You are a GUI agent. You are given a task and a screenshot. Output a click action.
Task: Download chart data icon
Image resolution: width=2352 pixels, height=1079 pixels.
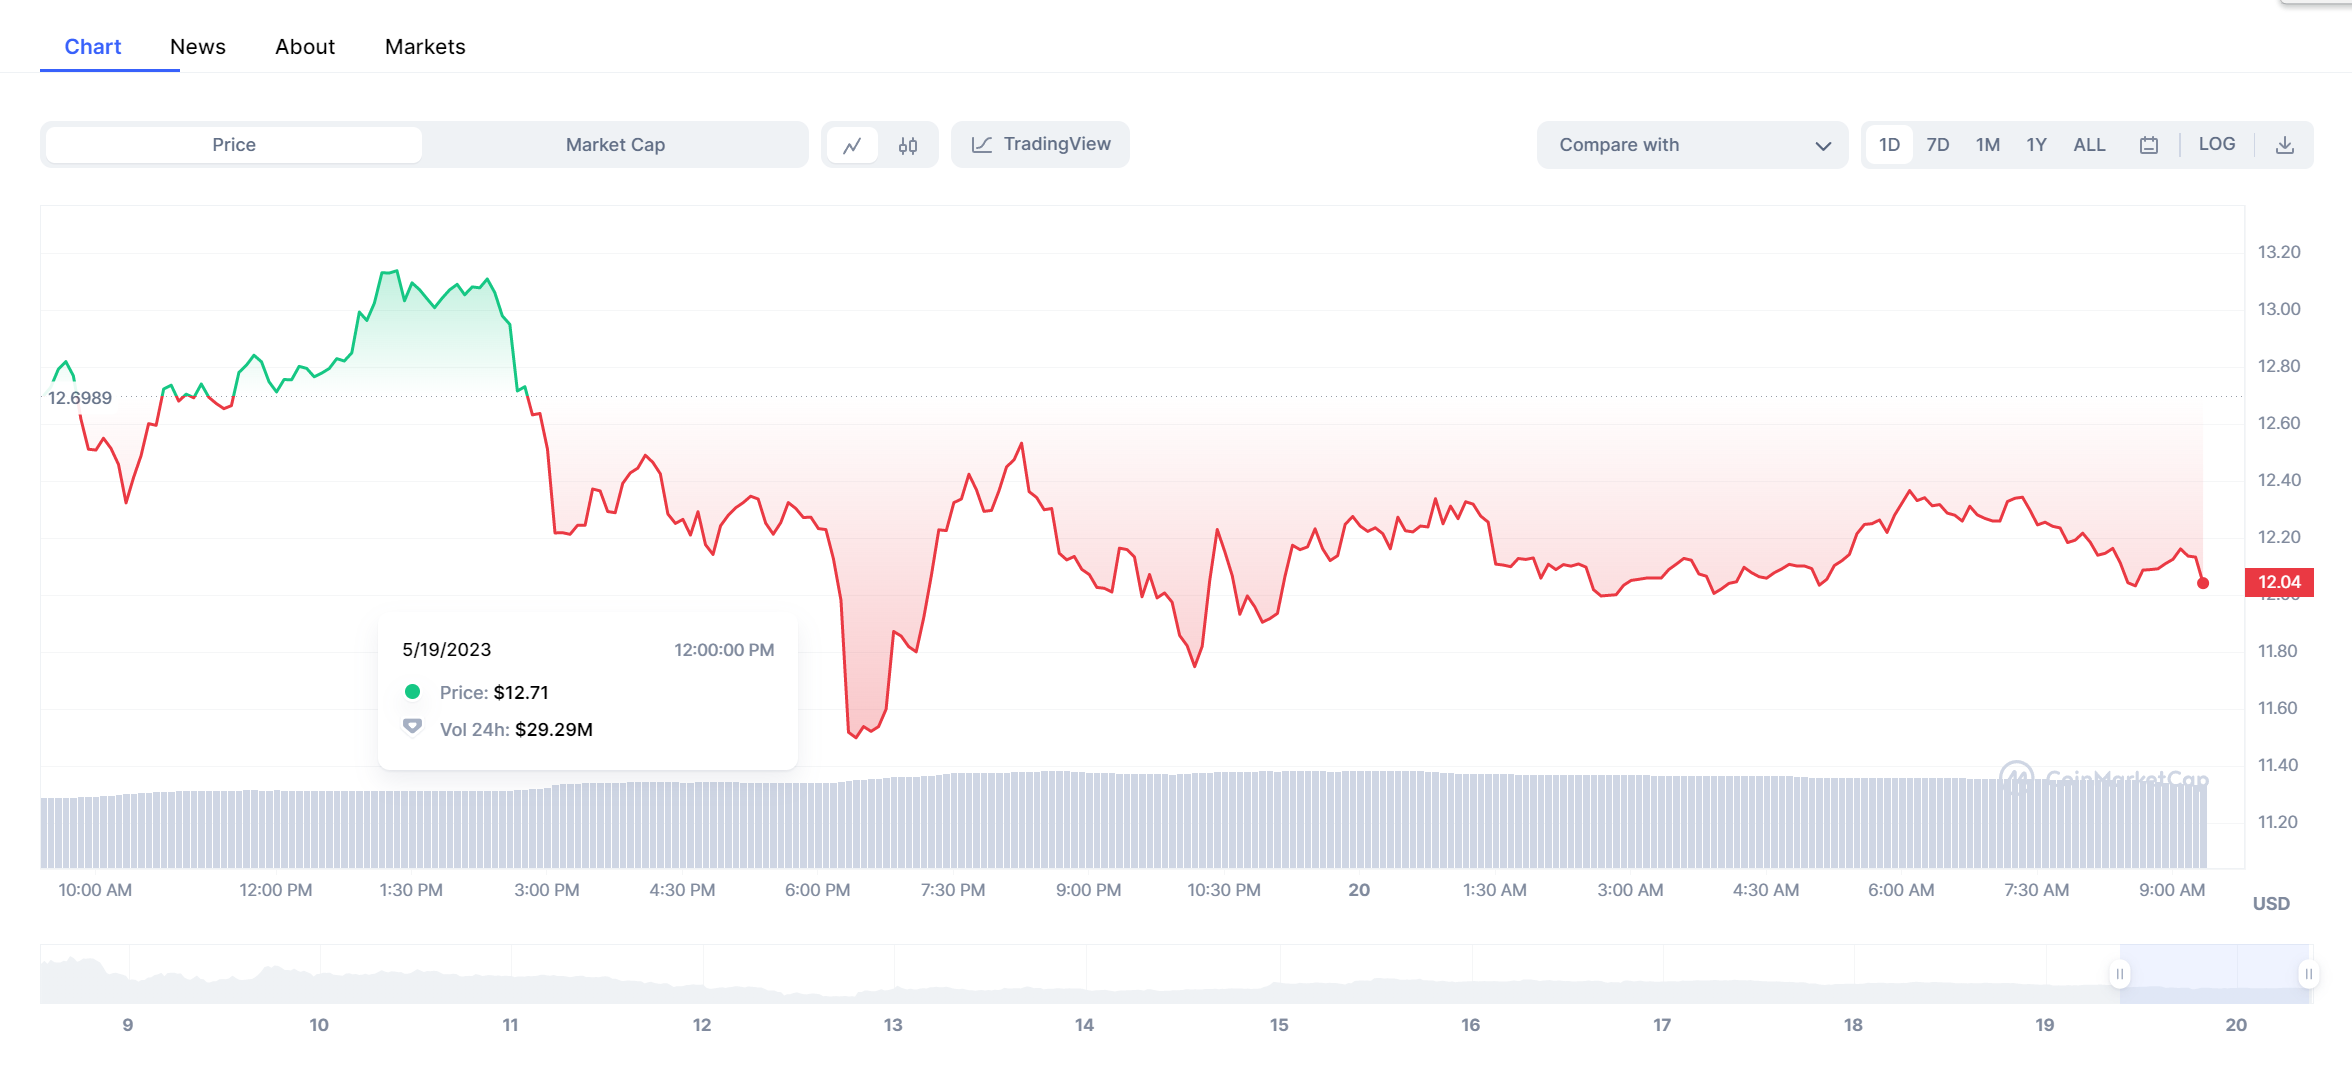click(x=2285, y=145)
